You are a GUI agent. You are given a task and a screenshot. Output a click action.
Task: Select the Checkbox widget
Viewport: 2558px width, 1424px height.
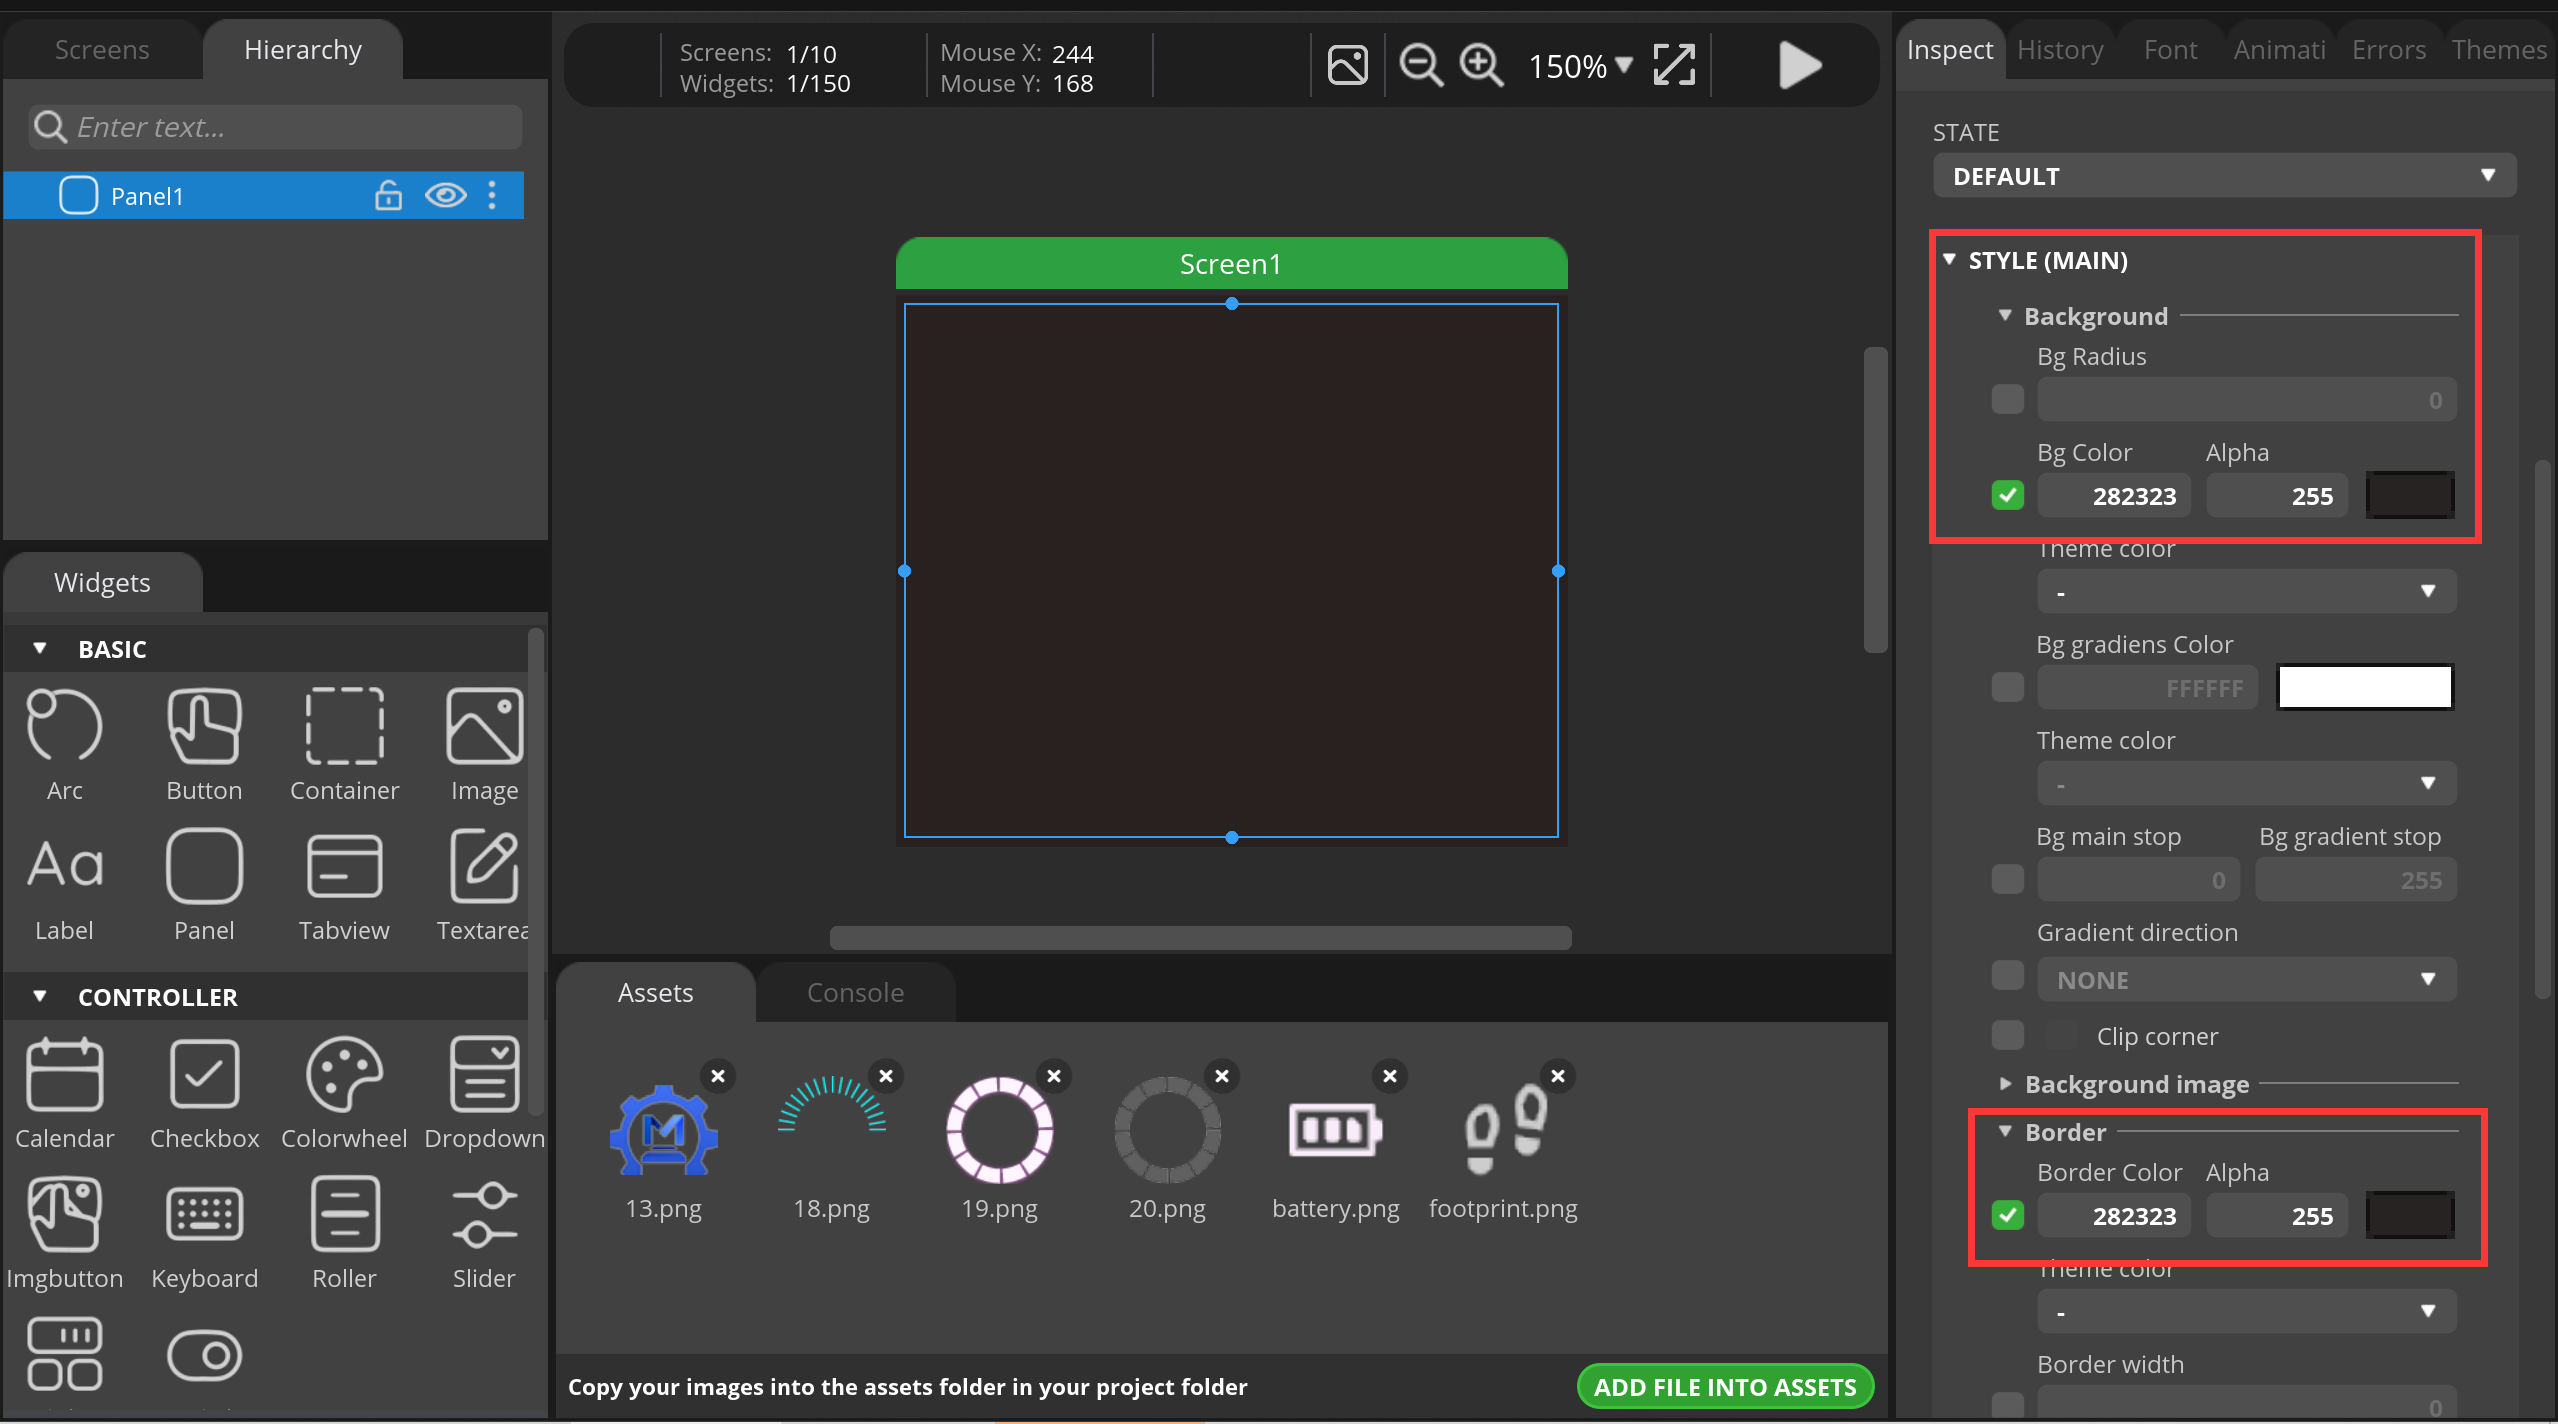(204, 1092)
